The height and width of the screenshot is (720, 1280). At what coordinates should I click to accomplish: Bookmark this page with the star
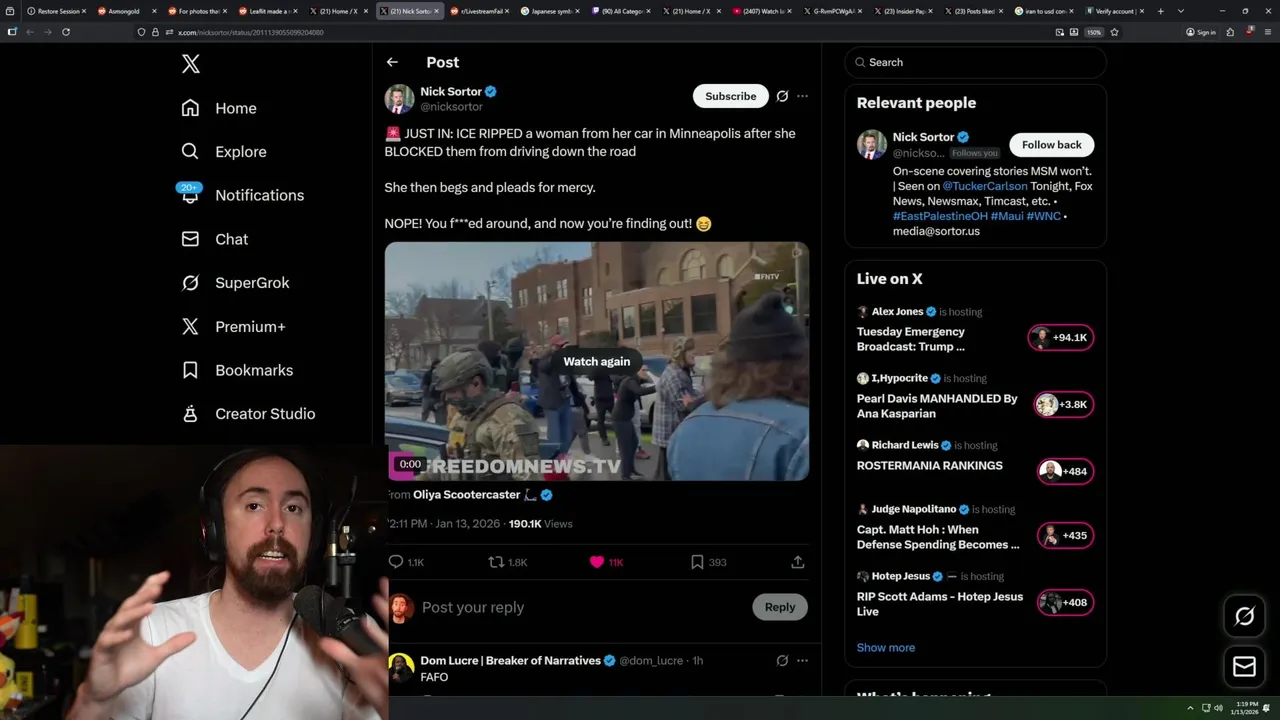pyautogui.click(x=1114, y=32)
